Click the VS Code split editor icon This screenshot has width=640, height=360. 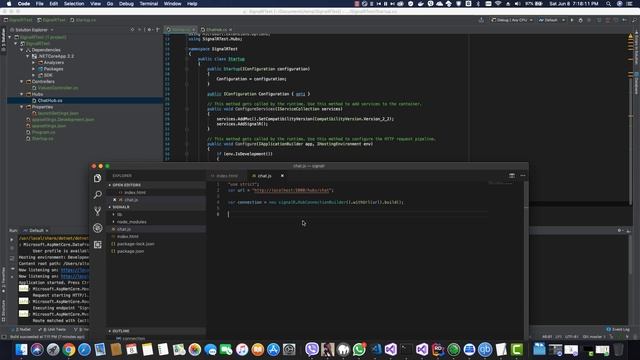[511, 176]
